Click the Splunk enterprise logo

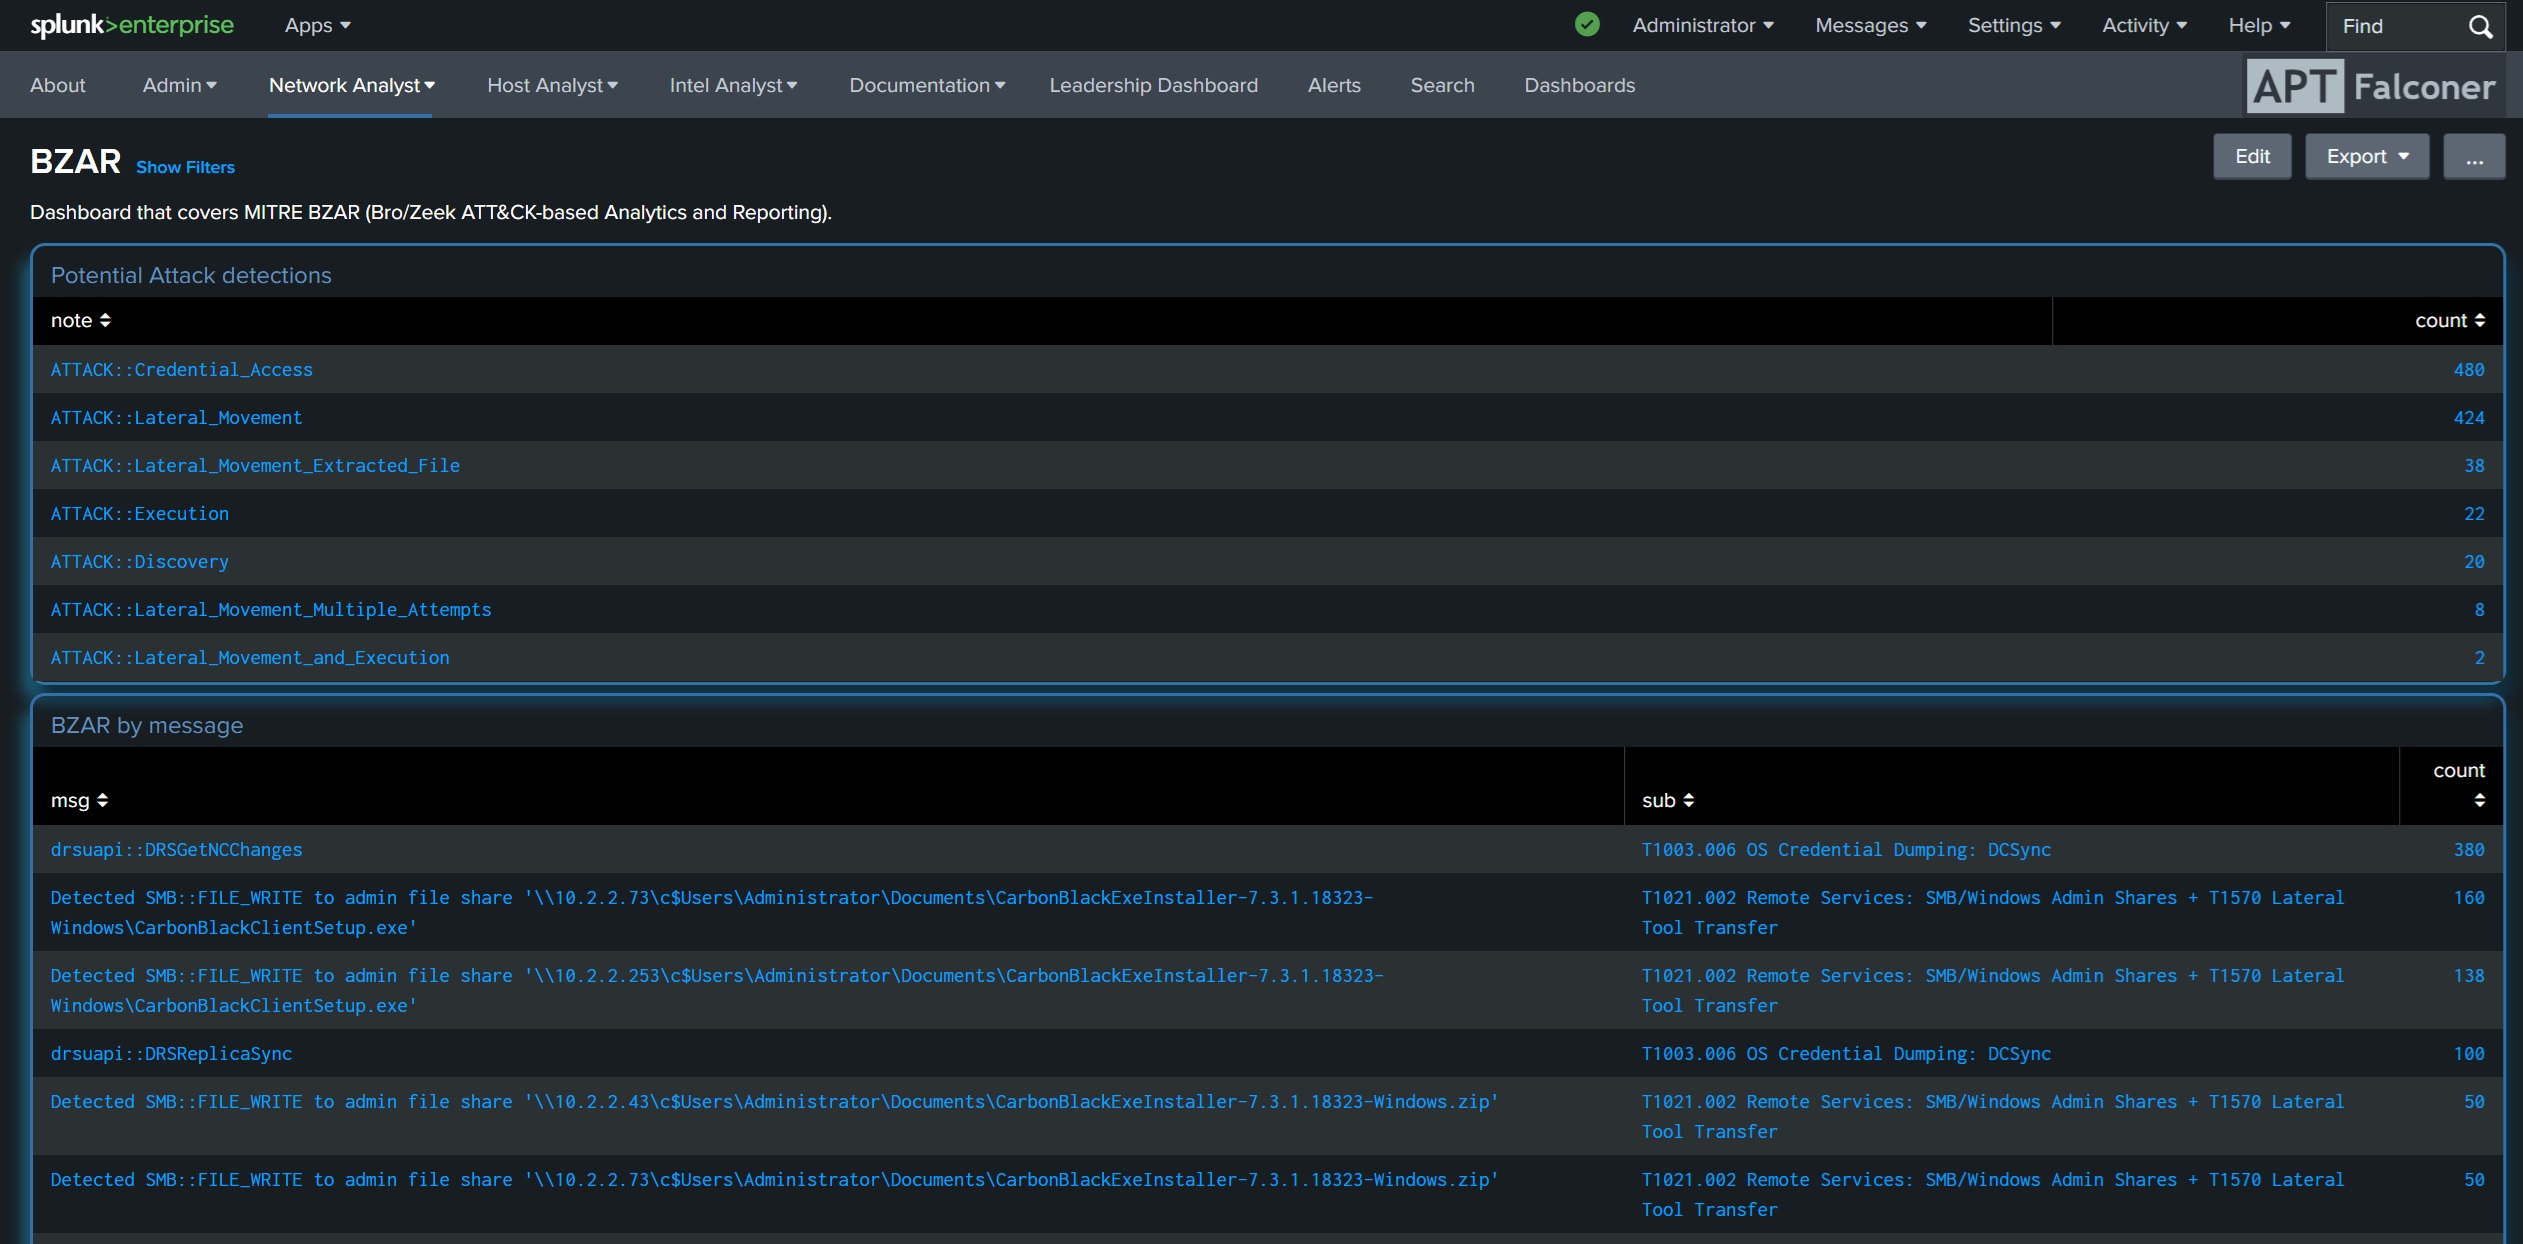[x=132, y=25]
